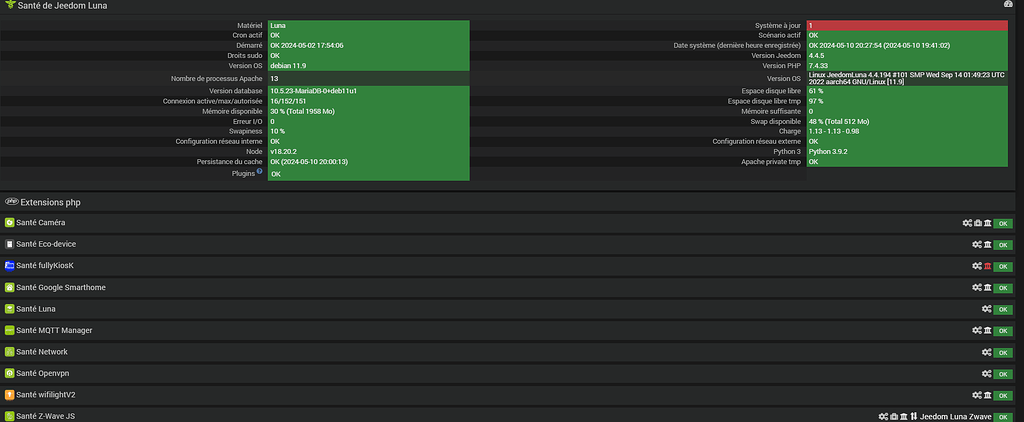Click the Espace disque libre 61 % cell
This screenshot has width=1024, height=422.
[906, 91]
